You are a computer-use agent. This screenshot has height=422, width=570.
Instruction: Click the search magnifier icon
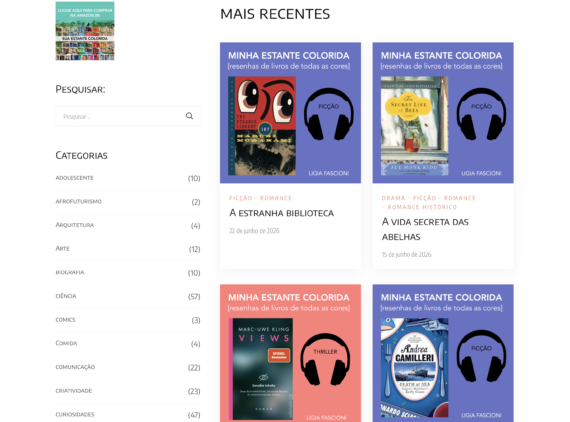[x=189, y=116]
